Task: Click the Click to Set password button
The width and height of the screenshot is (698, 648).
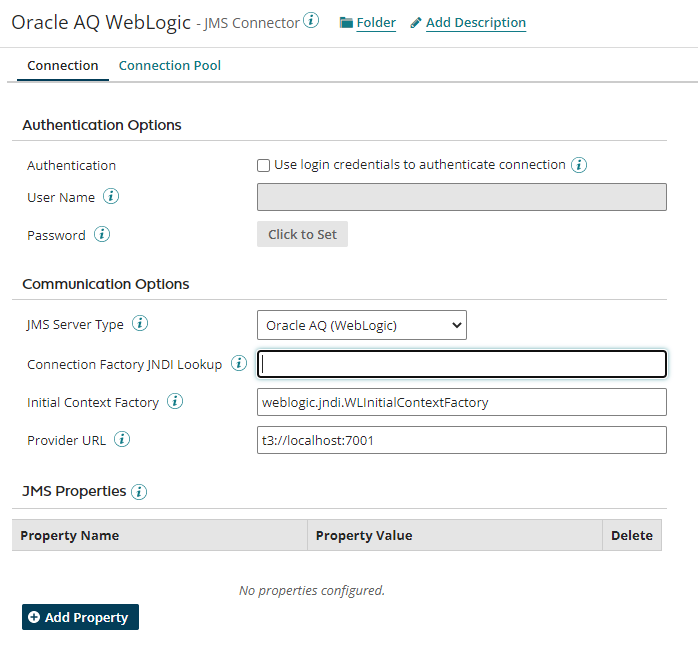Action: 302,234
